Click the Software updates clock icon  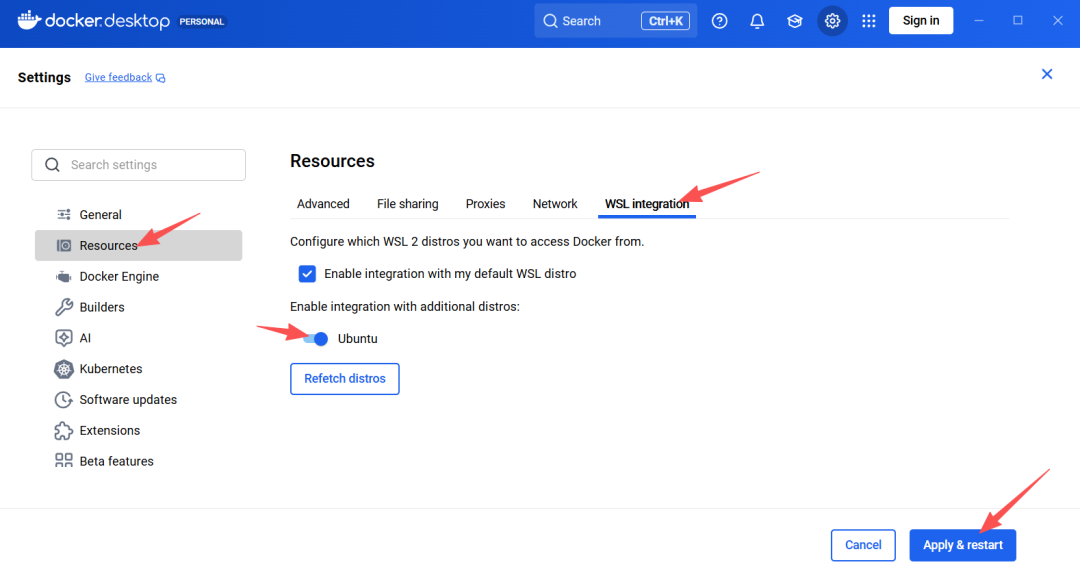point(63,399)
